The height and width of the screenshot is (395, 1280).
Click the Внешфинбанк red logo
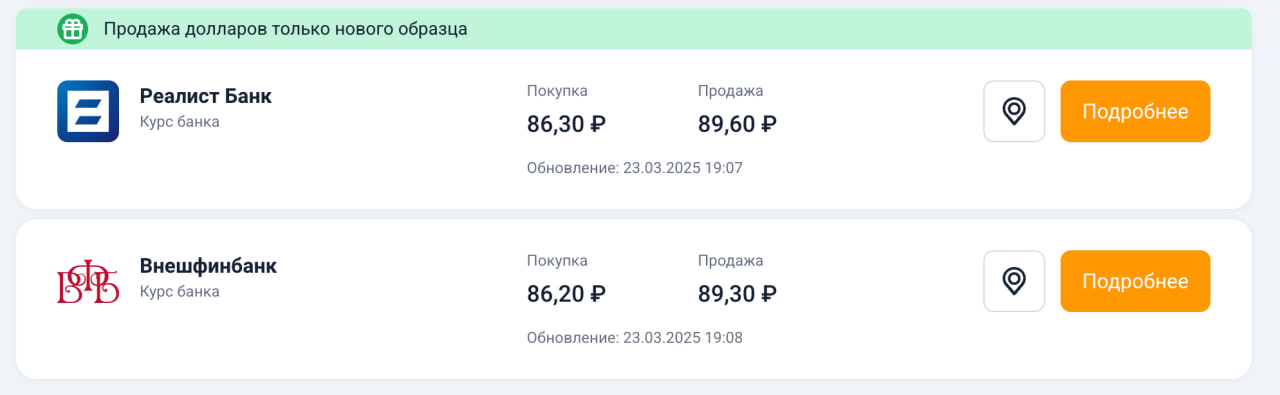point(88,281)
